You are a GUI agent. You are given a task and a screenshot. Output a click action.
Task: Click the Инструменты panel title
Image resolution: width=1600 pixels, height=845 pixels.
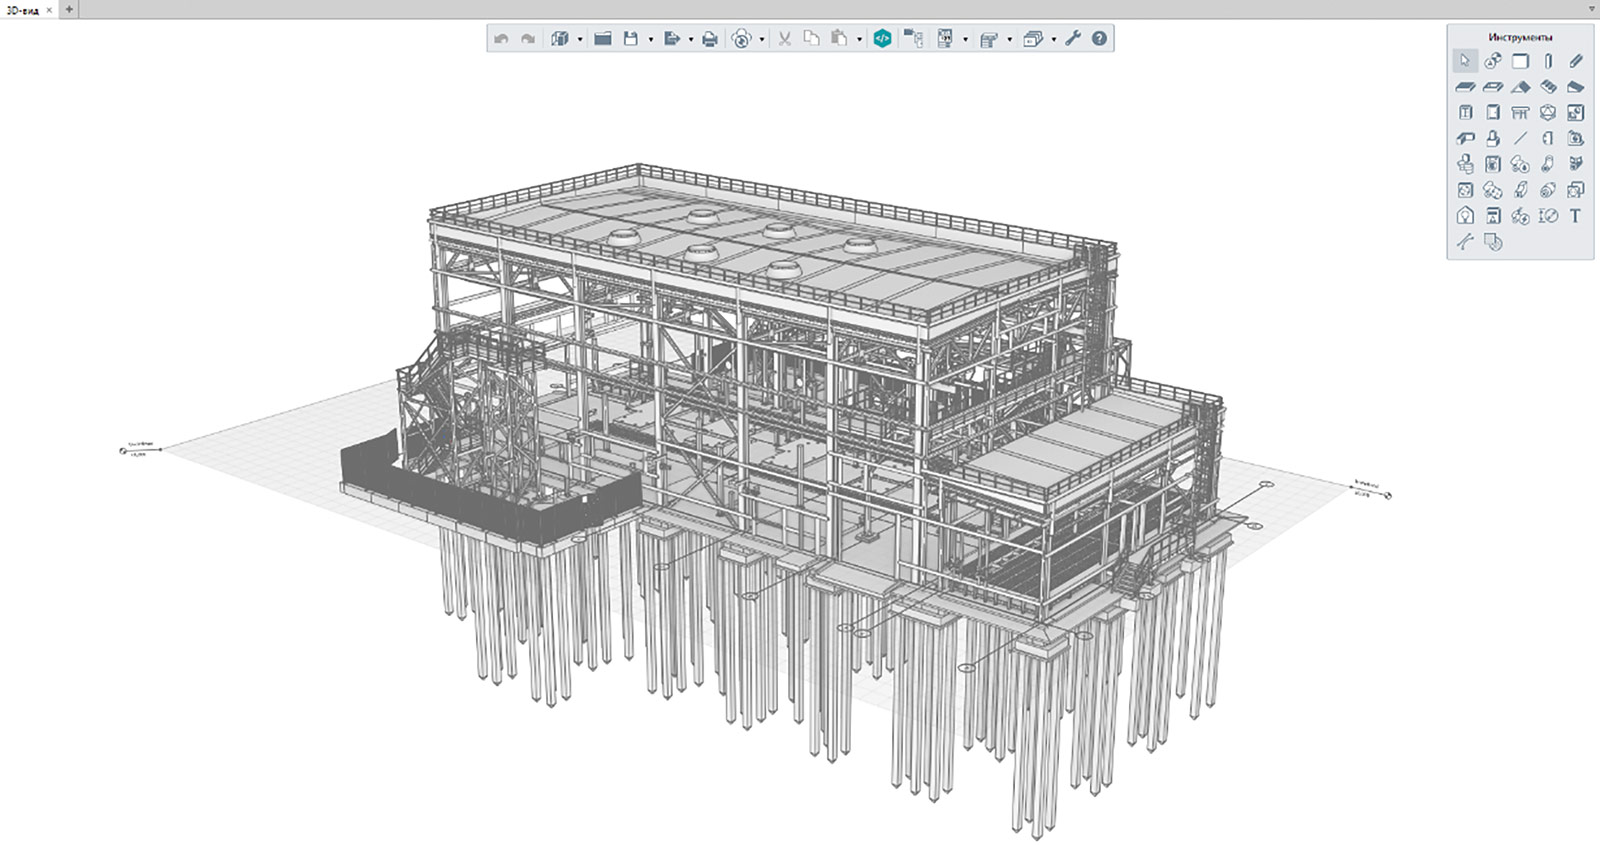tap(1520, 37)
